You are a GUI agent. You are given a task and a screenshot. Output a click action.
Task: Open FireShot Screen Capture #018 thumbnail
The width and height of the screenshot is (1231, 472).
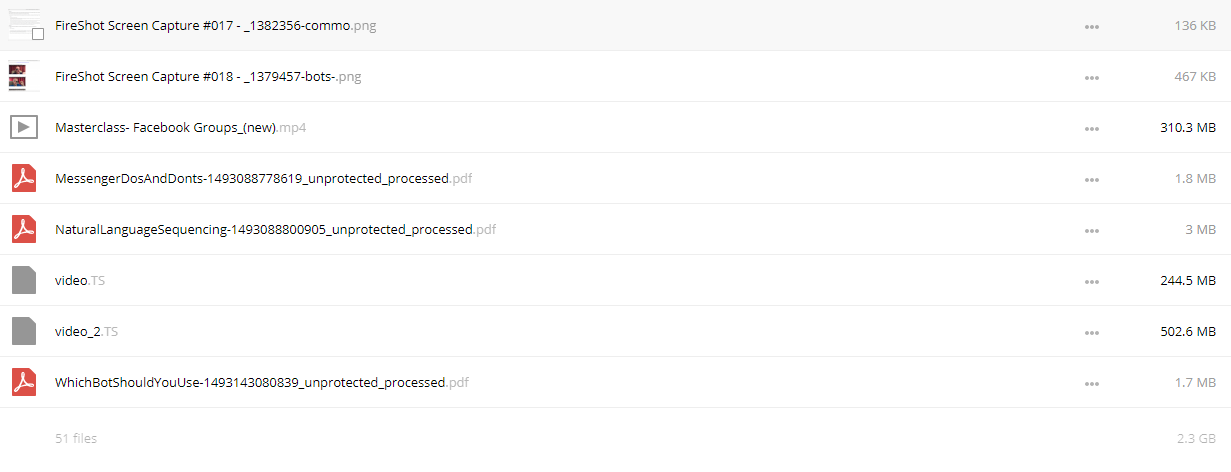point(24,76)
